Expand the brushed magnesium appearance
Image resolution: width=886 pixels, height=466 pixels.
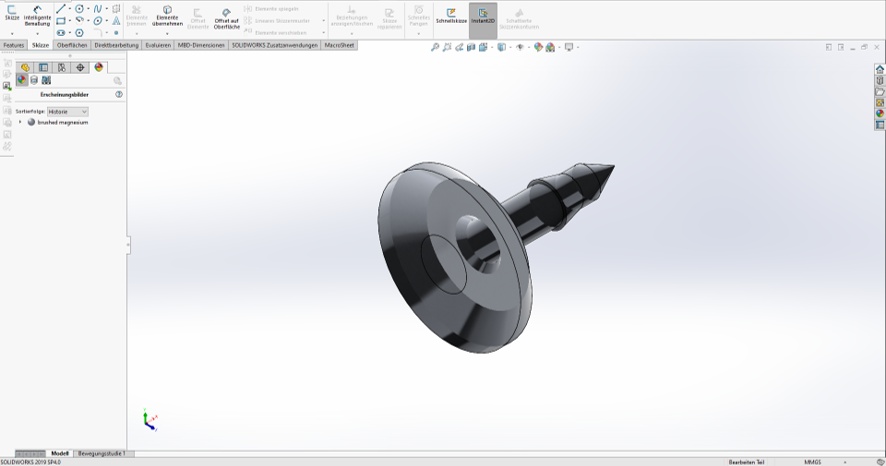pyautogui.click(x=20, y=122)
